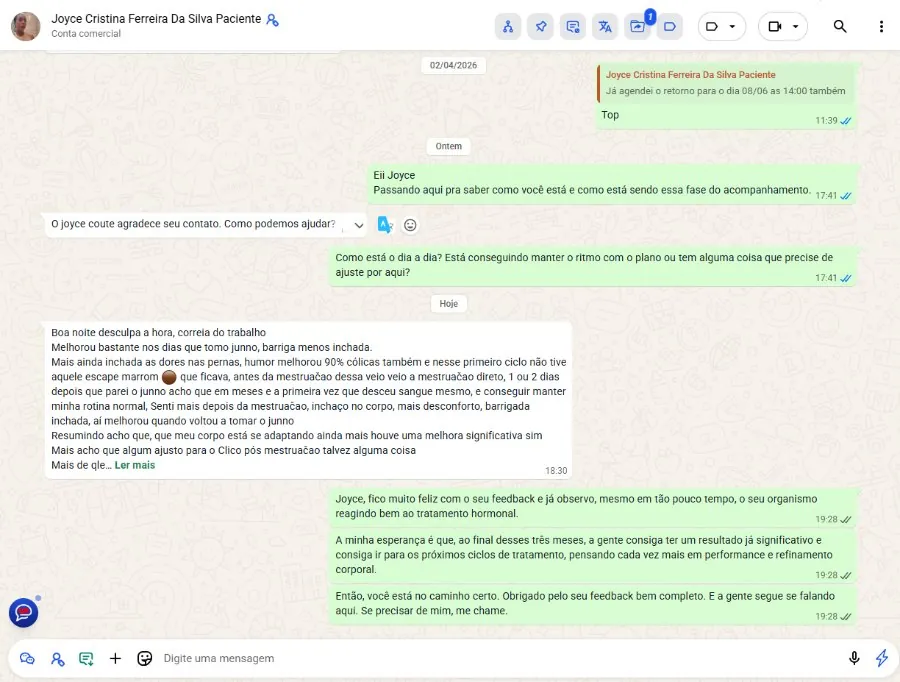Click the chat bubbles icon in the message bar
The width and height of the screenshot is (900, 682).
coord(27,658)
